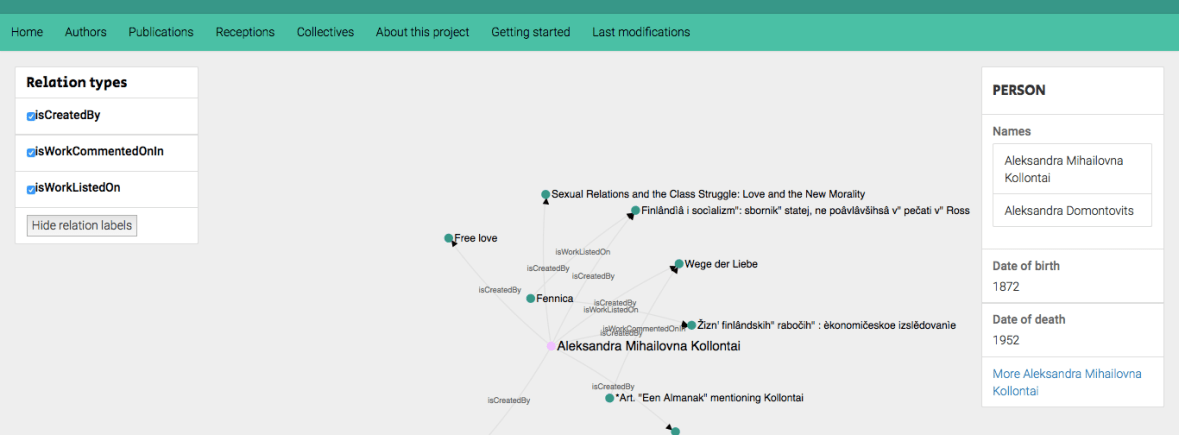Uncheck the isCreatedBy relation type
This screenshot has width=1179, height=435.
(32, 116)
